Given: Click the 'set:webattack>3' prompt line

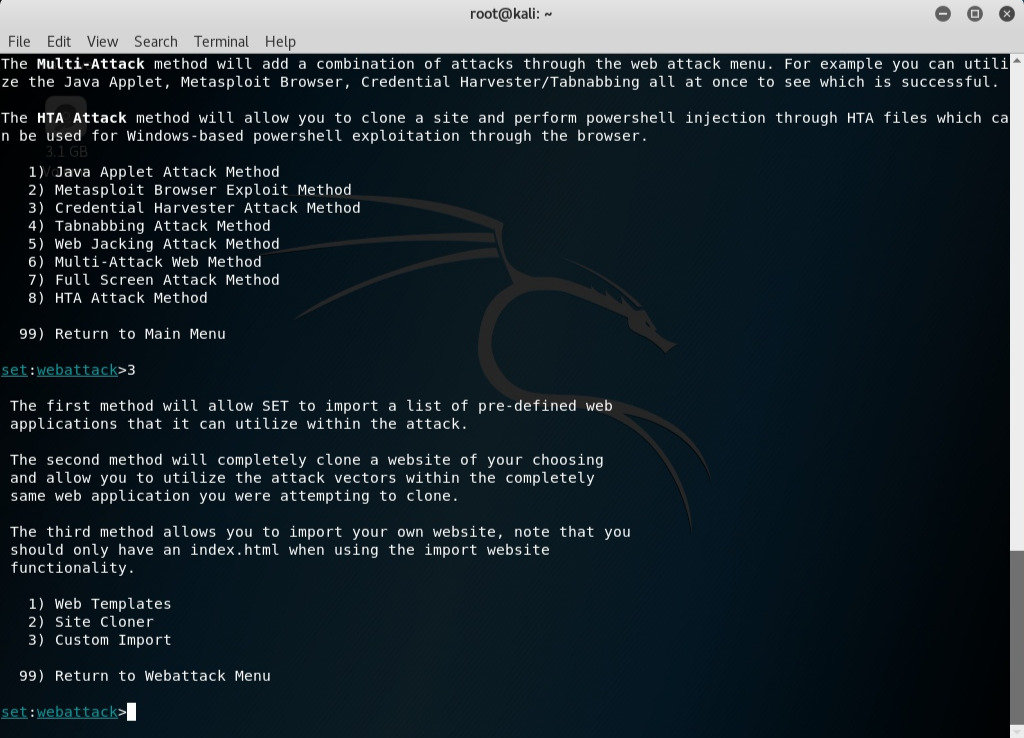Looking at the screenshot, I should point(68,370).
